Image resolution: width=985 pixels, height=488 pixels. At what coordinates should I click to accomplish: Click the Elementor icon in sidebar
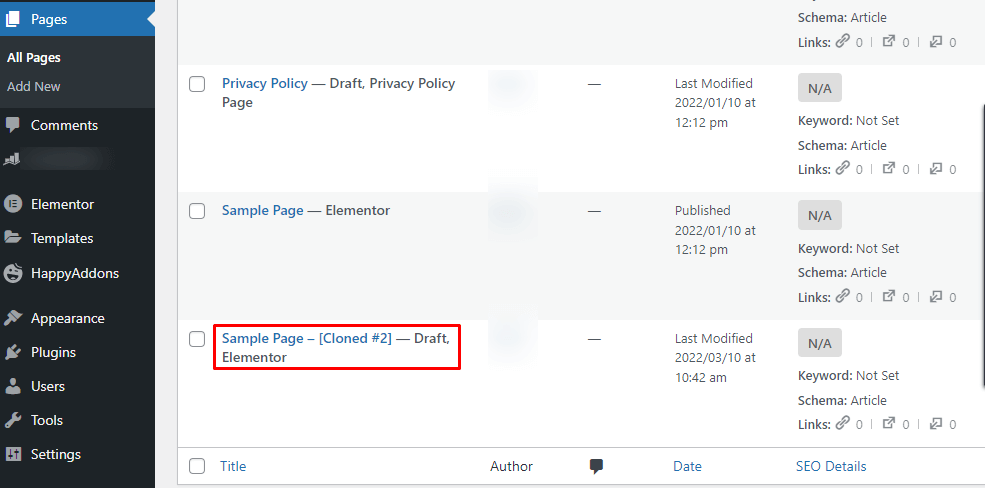click(x=13, y=204)
